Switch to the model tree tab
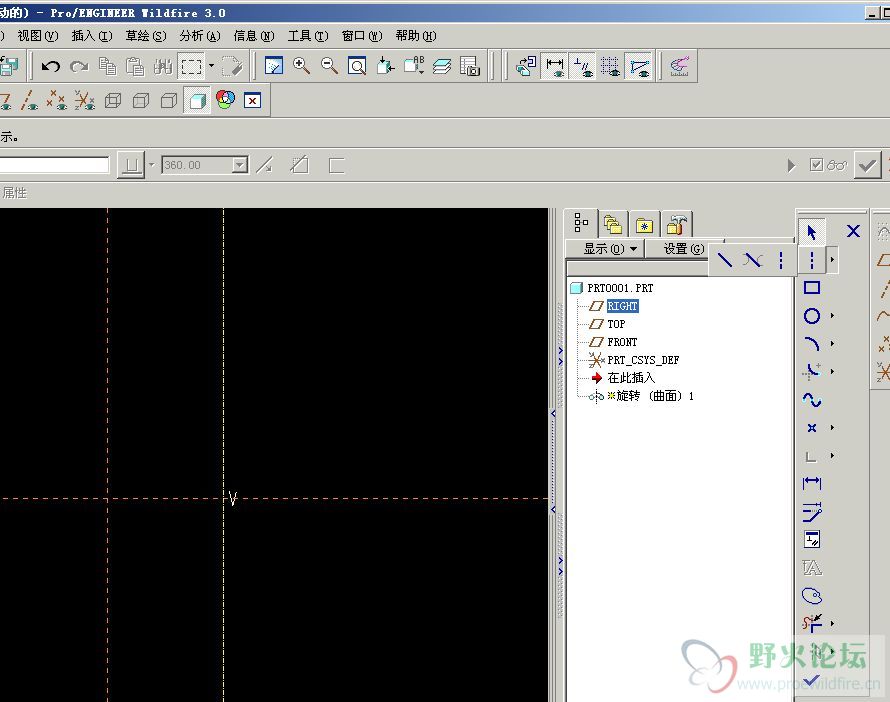 pyautogui.click(x=581, y=223)
